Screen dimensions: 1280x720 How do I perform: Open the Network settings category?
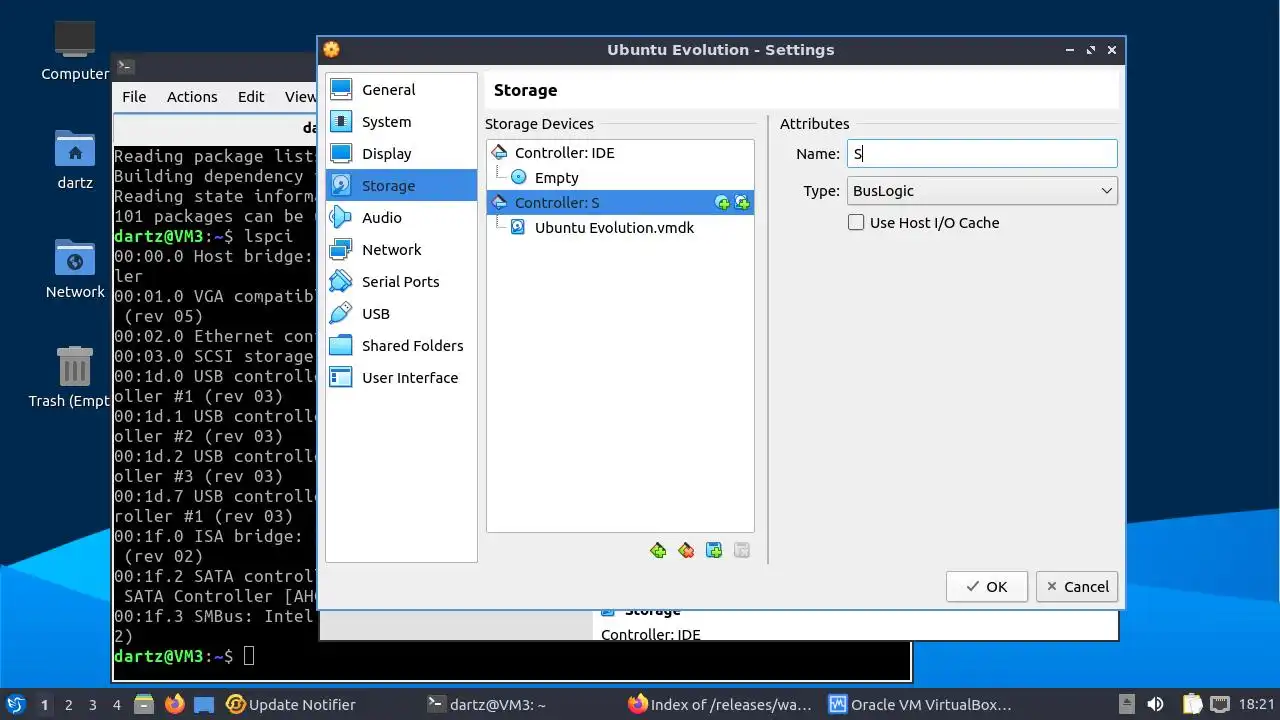(401, 250)
